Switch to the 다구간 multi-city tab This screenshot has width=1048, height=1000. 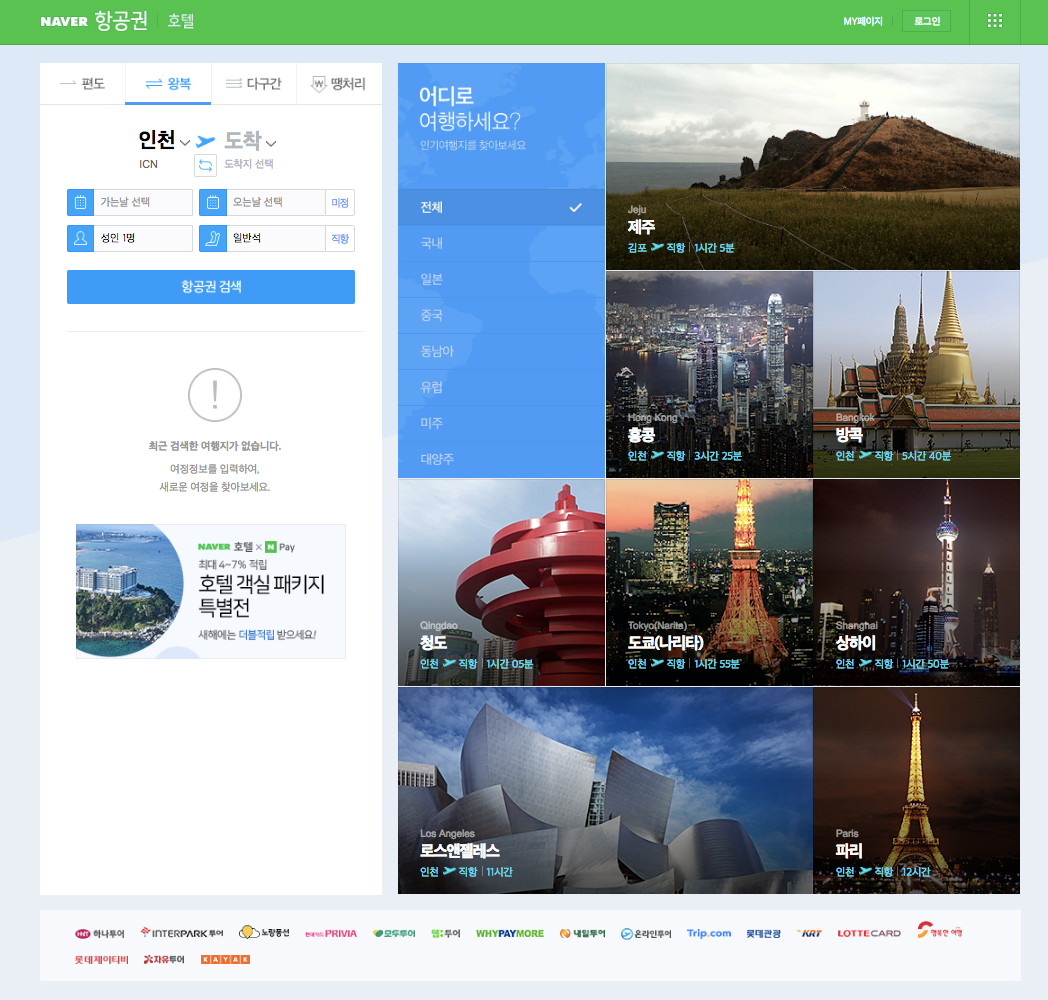coord(253,83)
